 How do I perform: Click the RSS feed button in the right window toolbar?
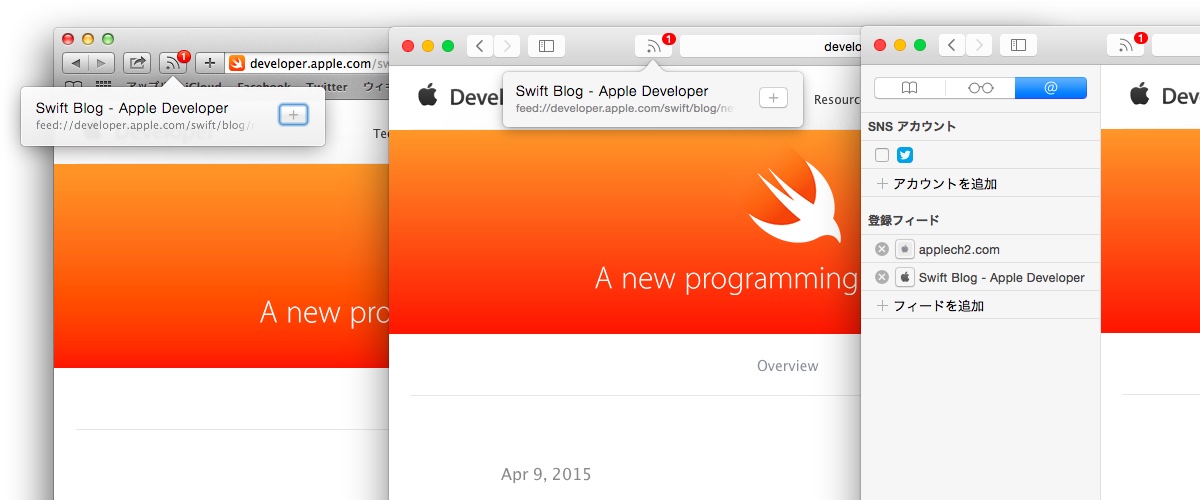[1125, 45]
